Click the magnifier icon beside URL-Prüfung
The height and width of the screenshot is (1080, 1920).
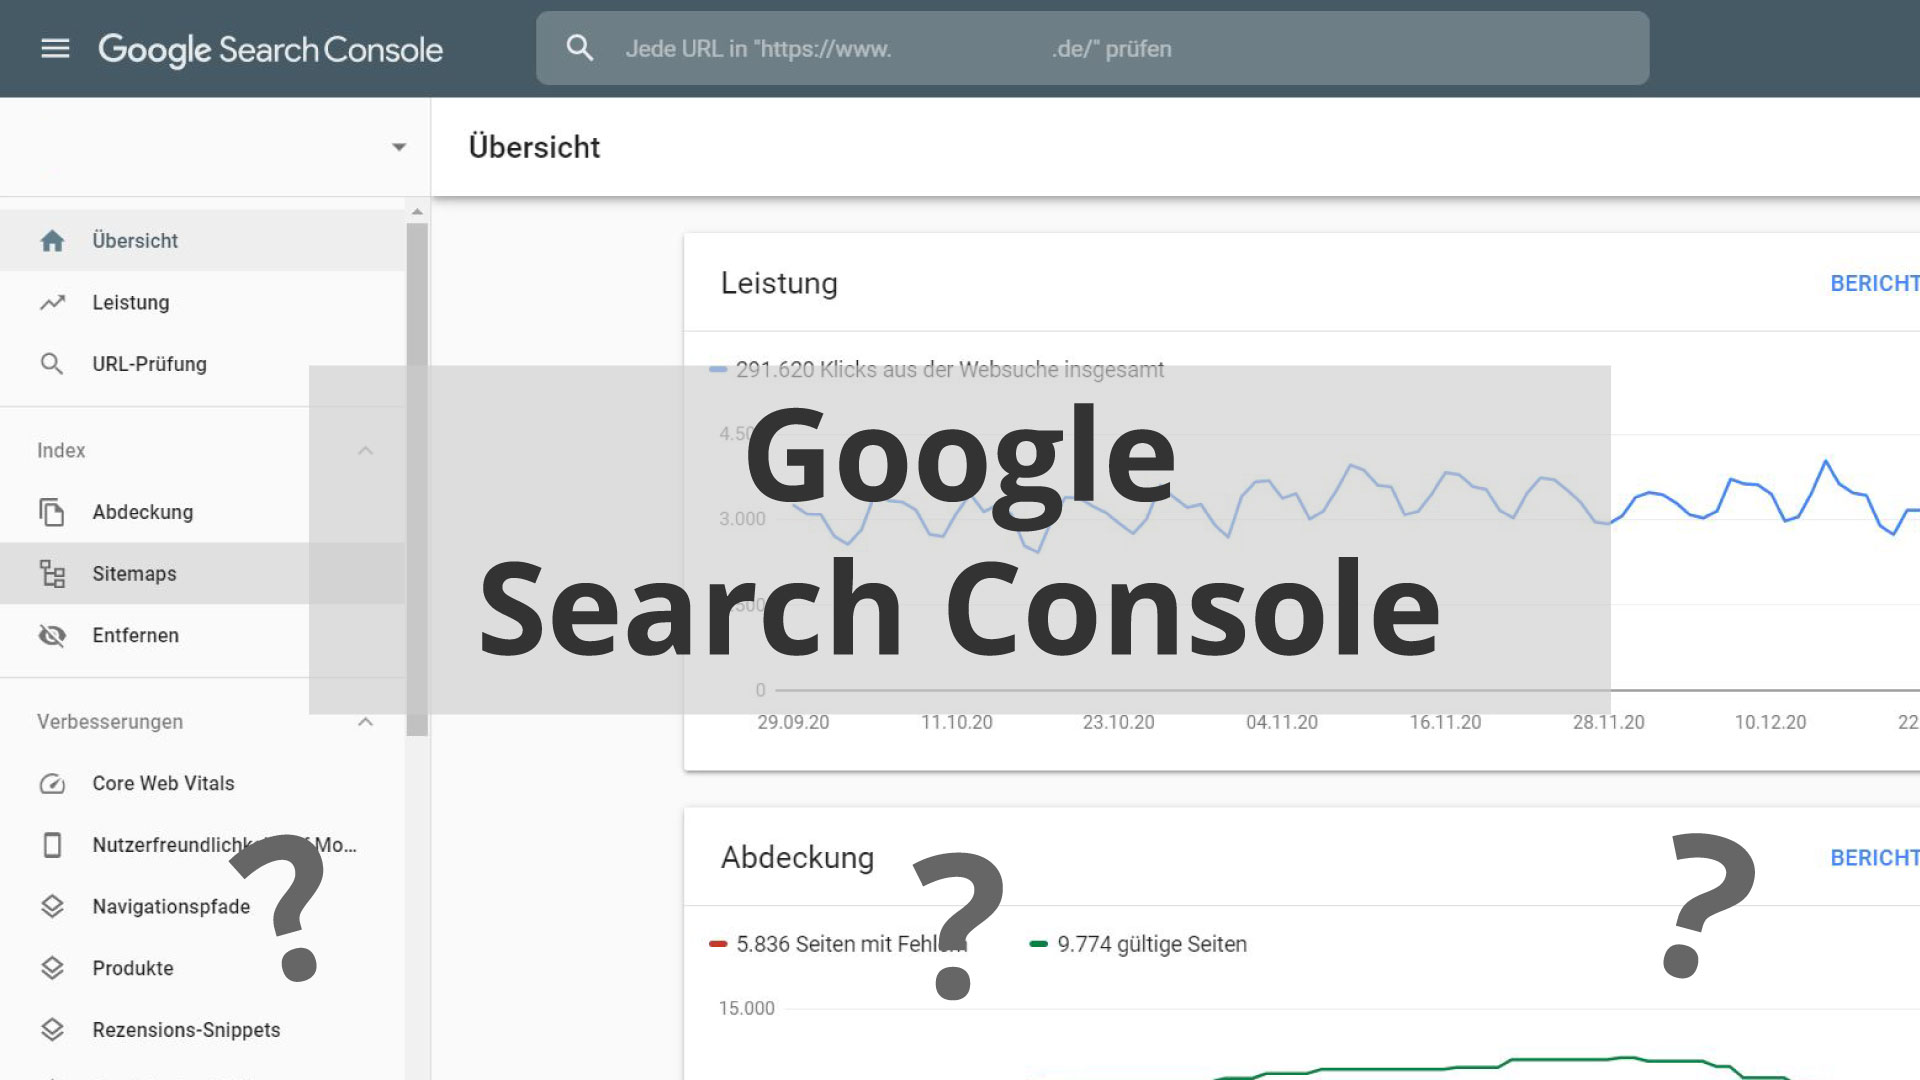point(52,364)
